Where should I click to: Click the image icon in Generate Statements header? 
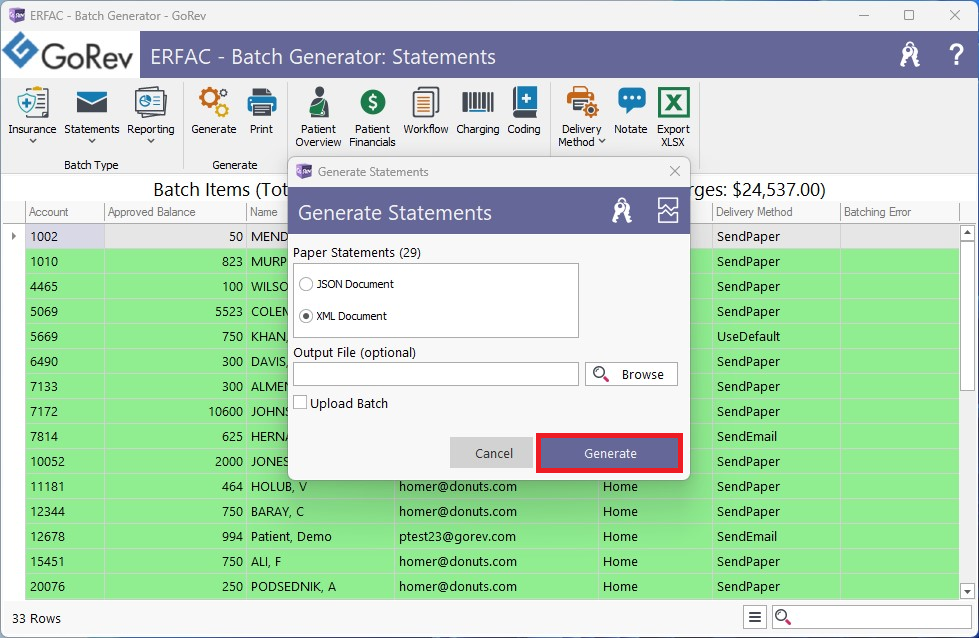coord(667,210)
